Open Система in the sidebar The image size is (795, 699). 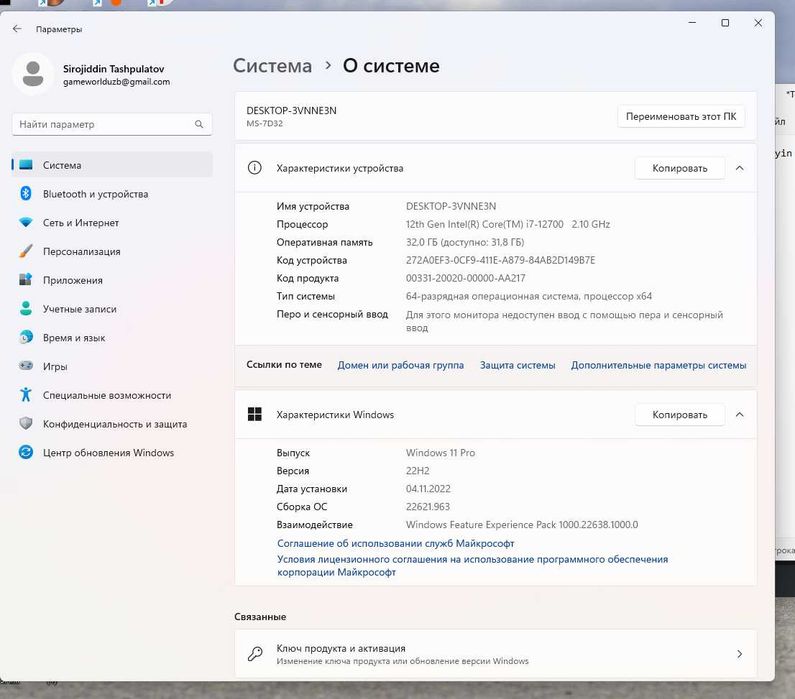[112, 165]
